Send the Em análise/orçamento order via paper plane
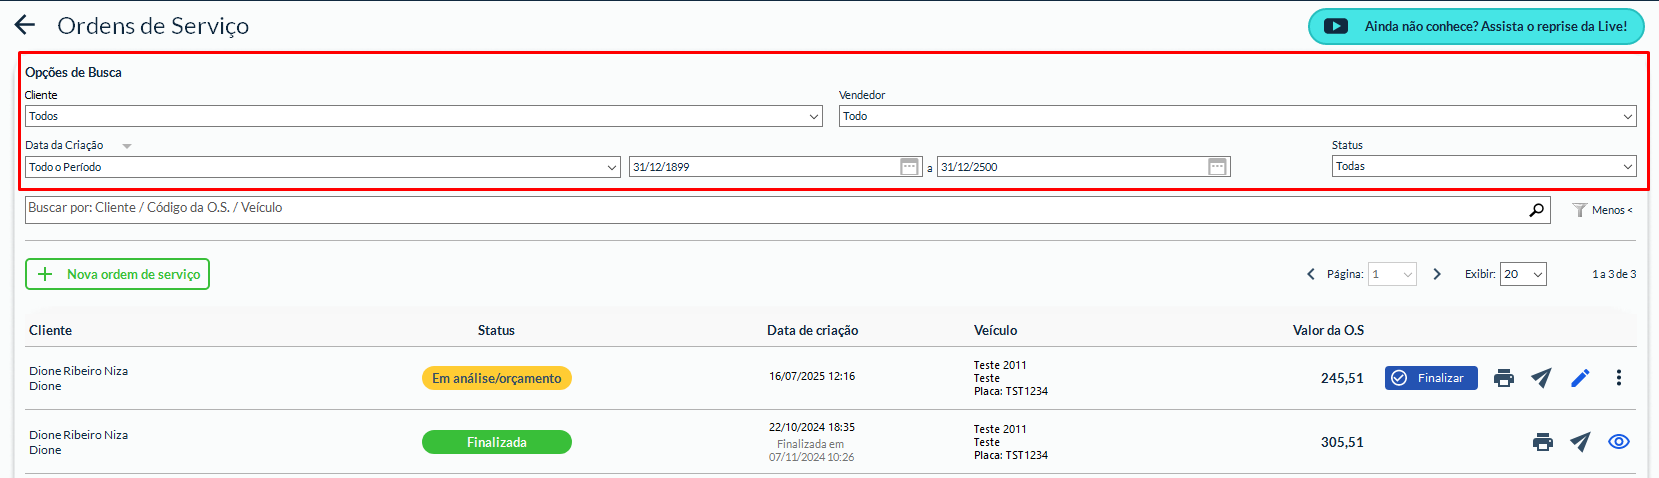Screen dimensions: 1659x478 point(1541,378)
